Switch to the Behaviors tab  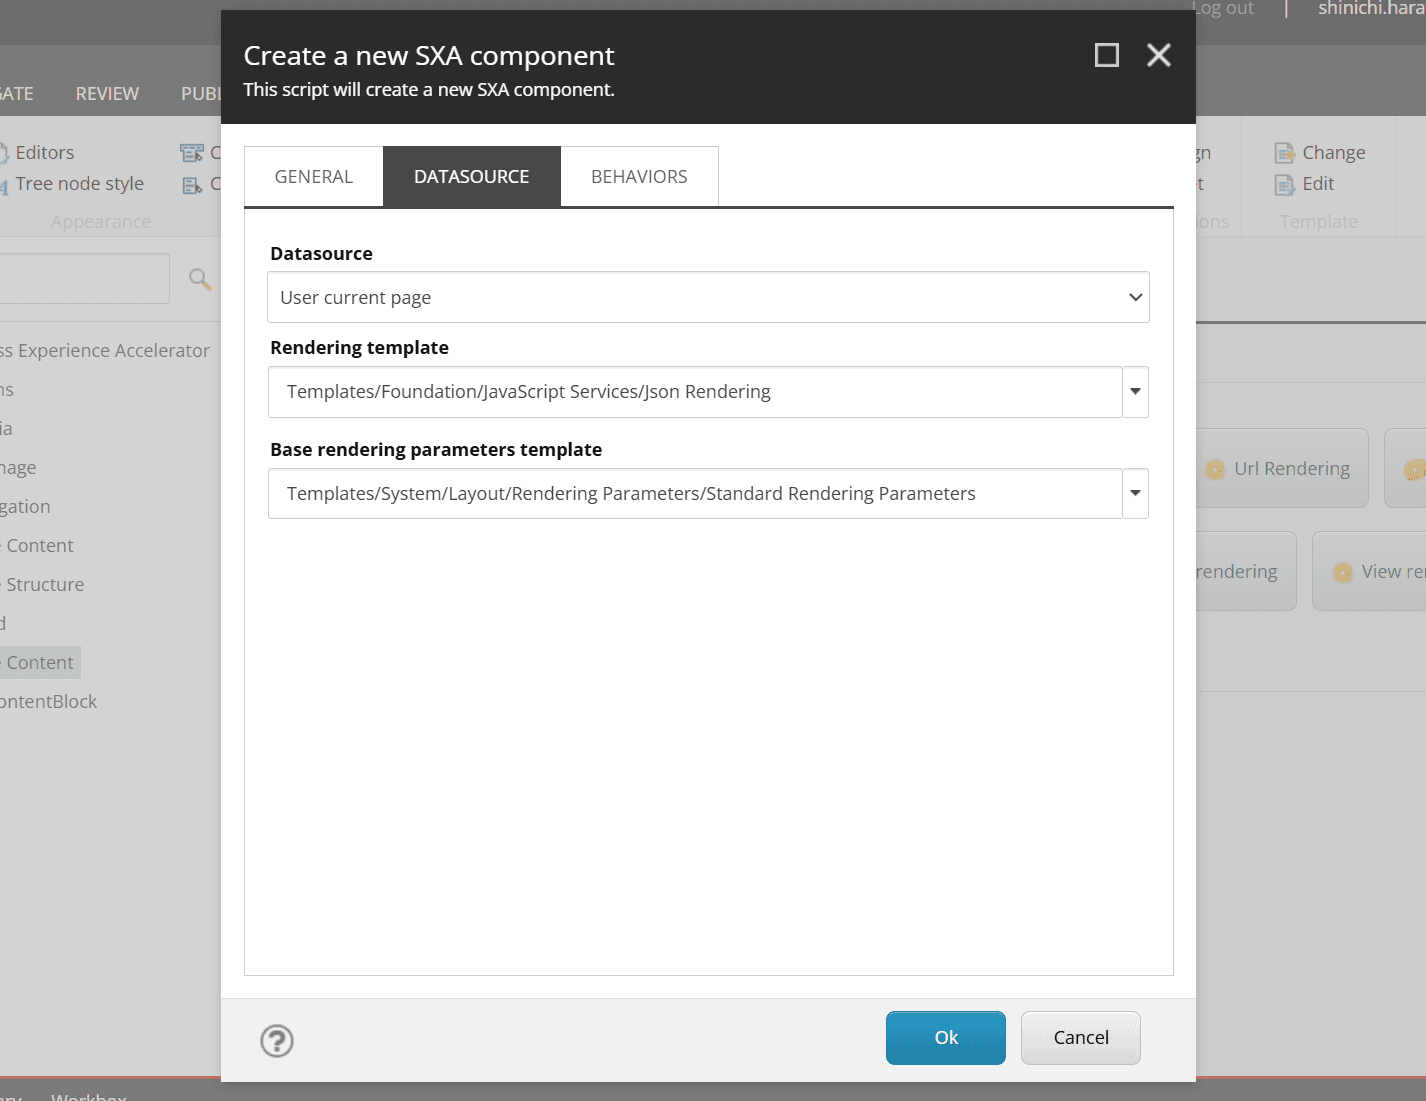639,177
